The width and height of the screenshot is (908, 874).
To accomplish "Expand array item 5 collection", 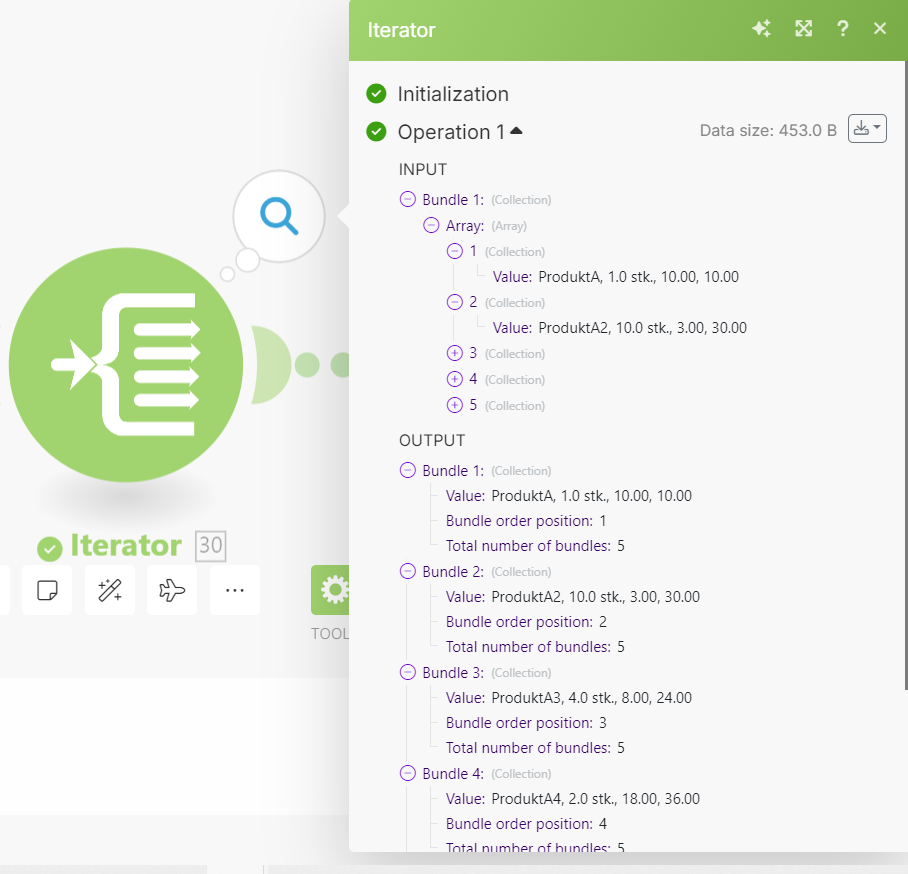I will tap(455, 405).
